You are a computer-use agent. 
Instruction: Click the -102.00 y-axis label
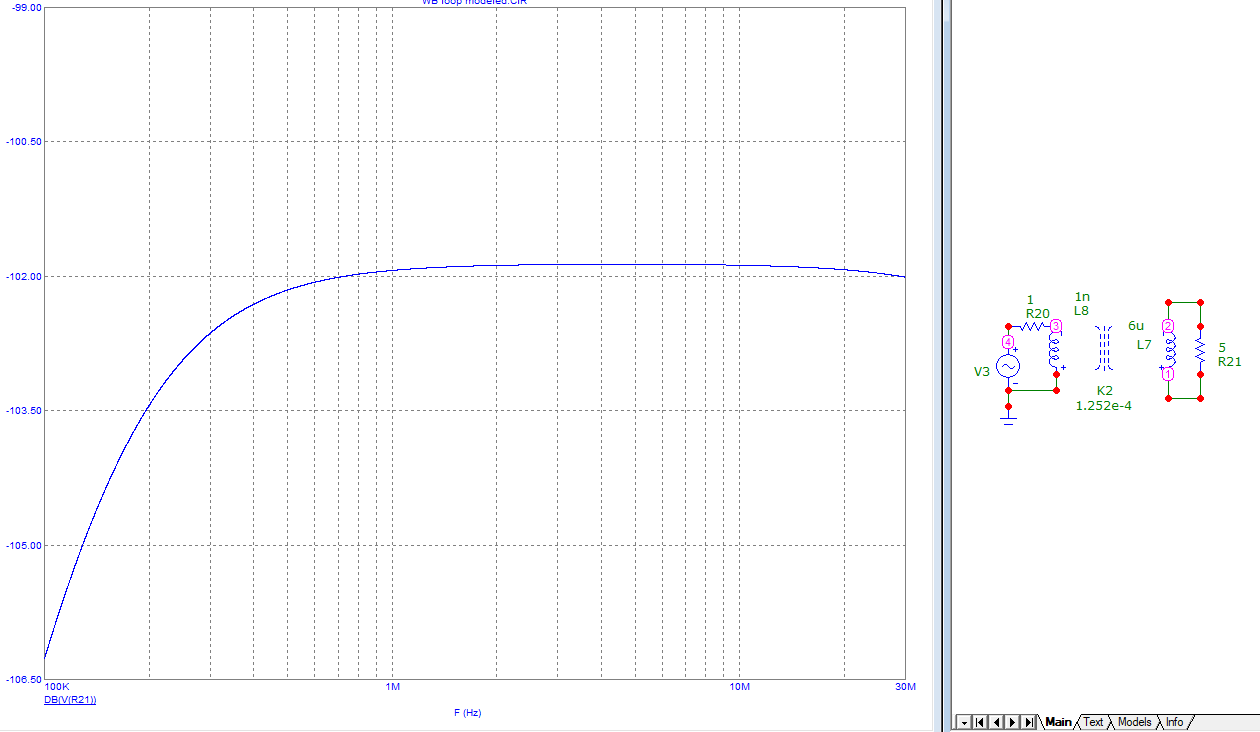(22, 276)
